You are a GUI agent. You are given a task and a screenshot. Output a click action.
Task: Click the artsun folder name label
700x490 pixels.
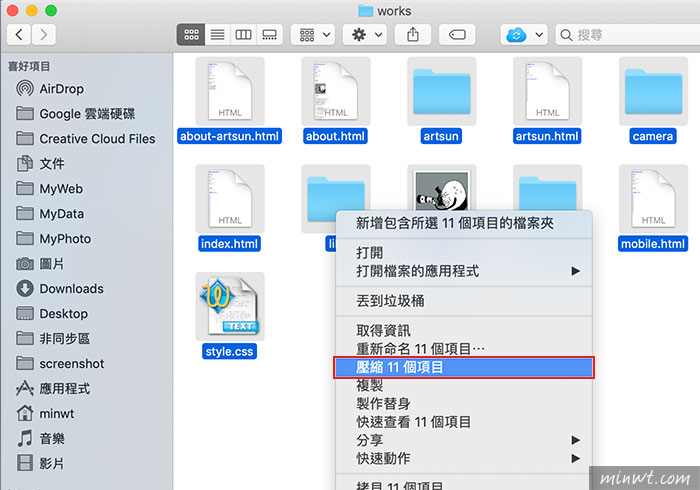coord(442,136)
